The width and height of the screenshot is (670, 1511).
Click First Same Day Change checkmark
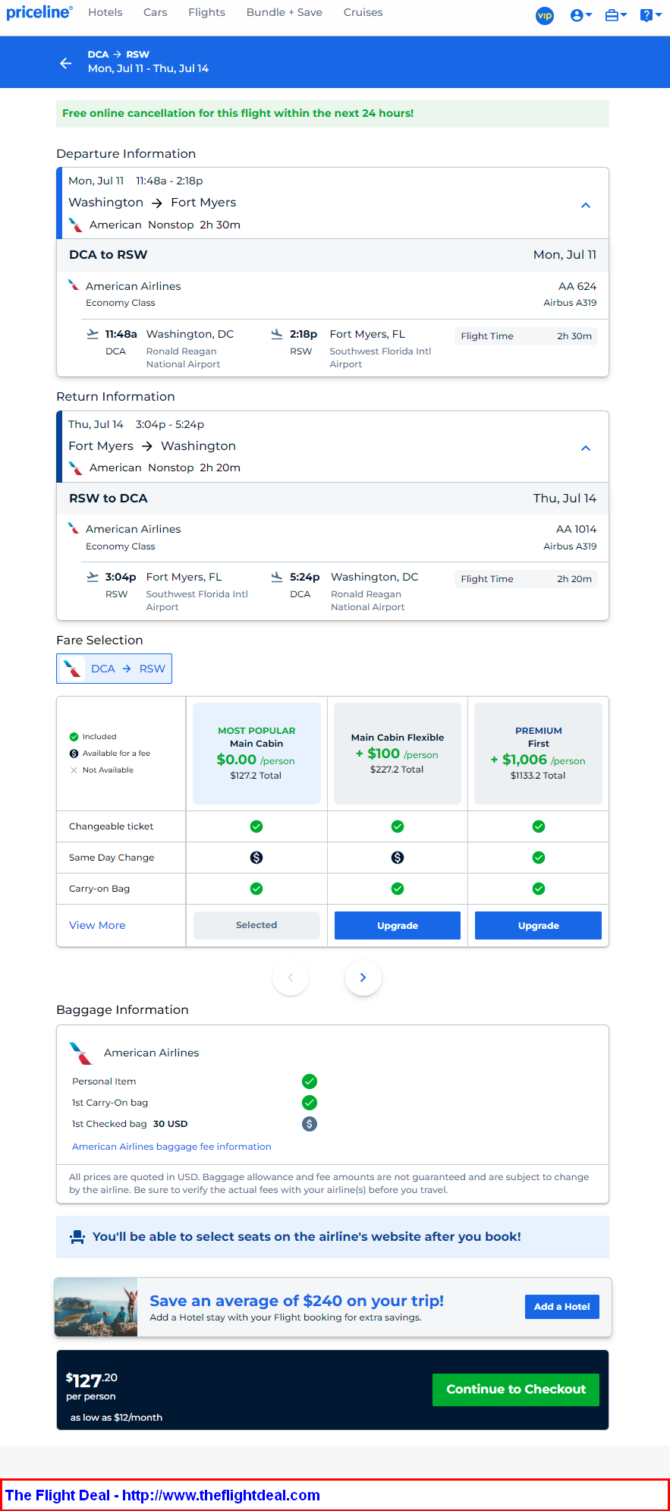coord(538,857)
